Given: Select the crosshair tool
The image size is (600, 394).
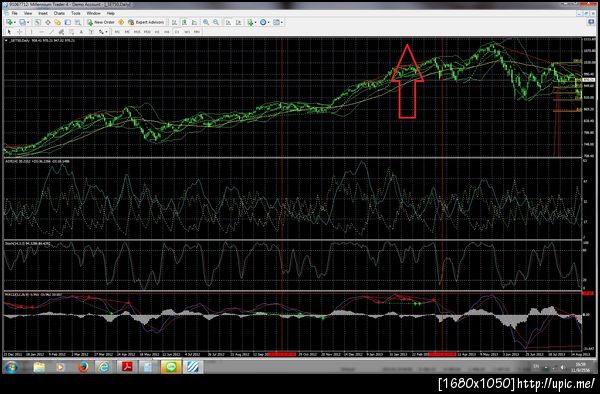Looking at the screenshot, I should [x=20, y=32].
